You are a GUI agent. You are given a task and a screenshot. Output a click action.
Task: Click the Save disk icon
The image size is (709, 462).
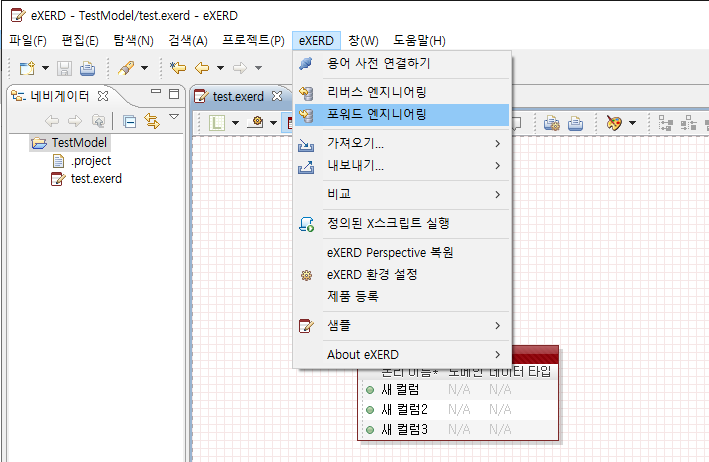(x=64, y=68)
